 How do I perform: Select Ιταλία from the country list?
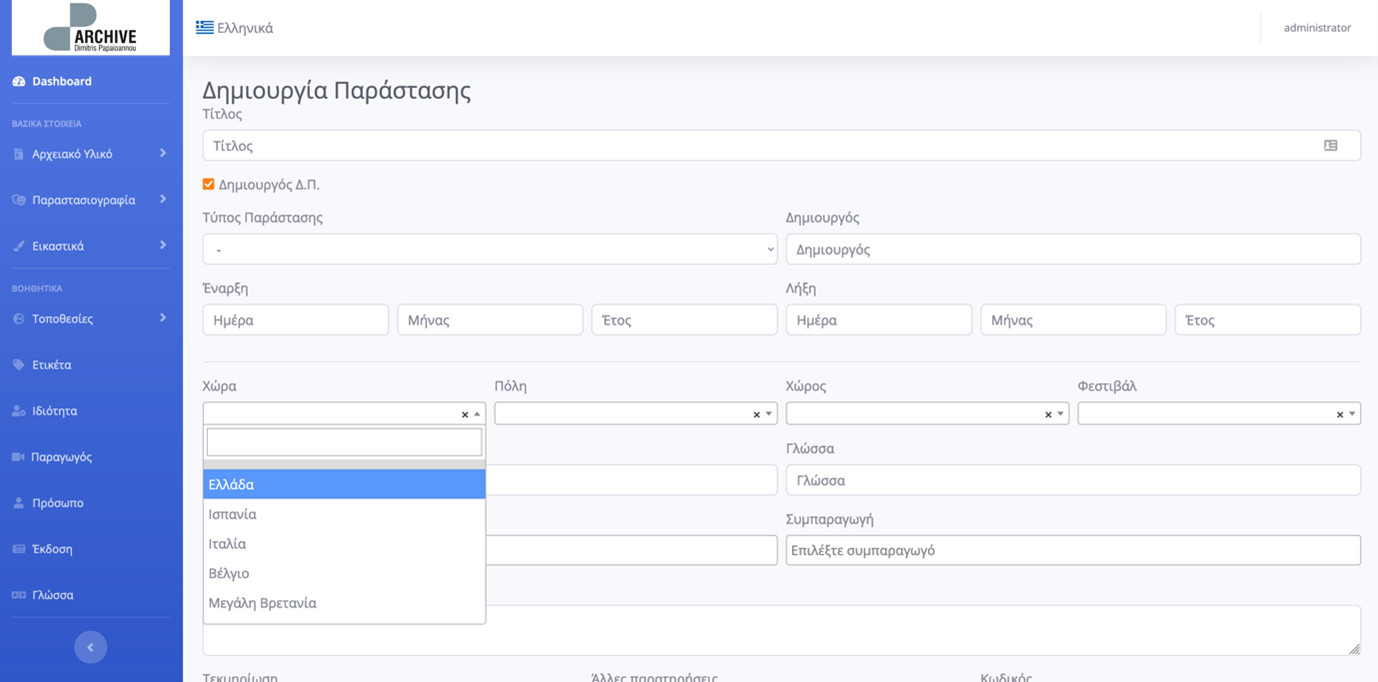click(x=227, y=544)
